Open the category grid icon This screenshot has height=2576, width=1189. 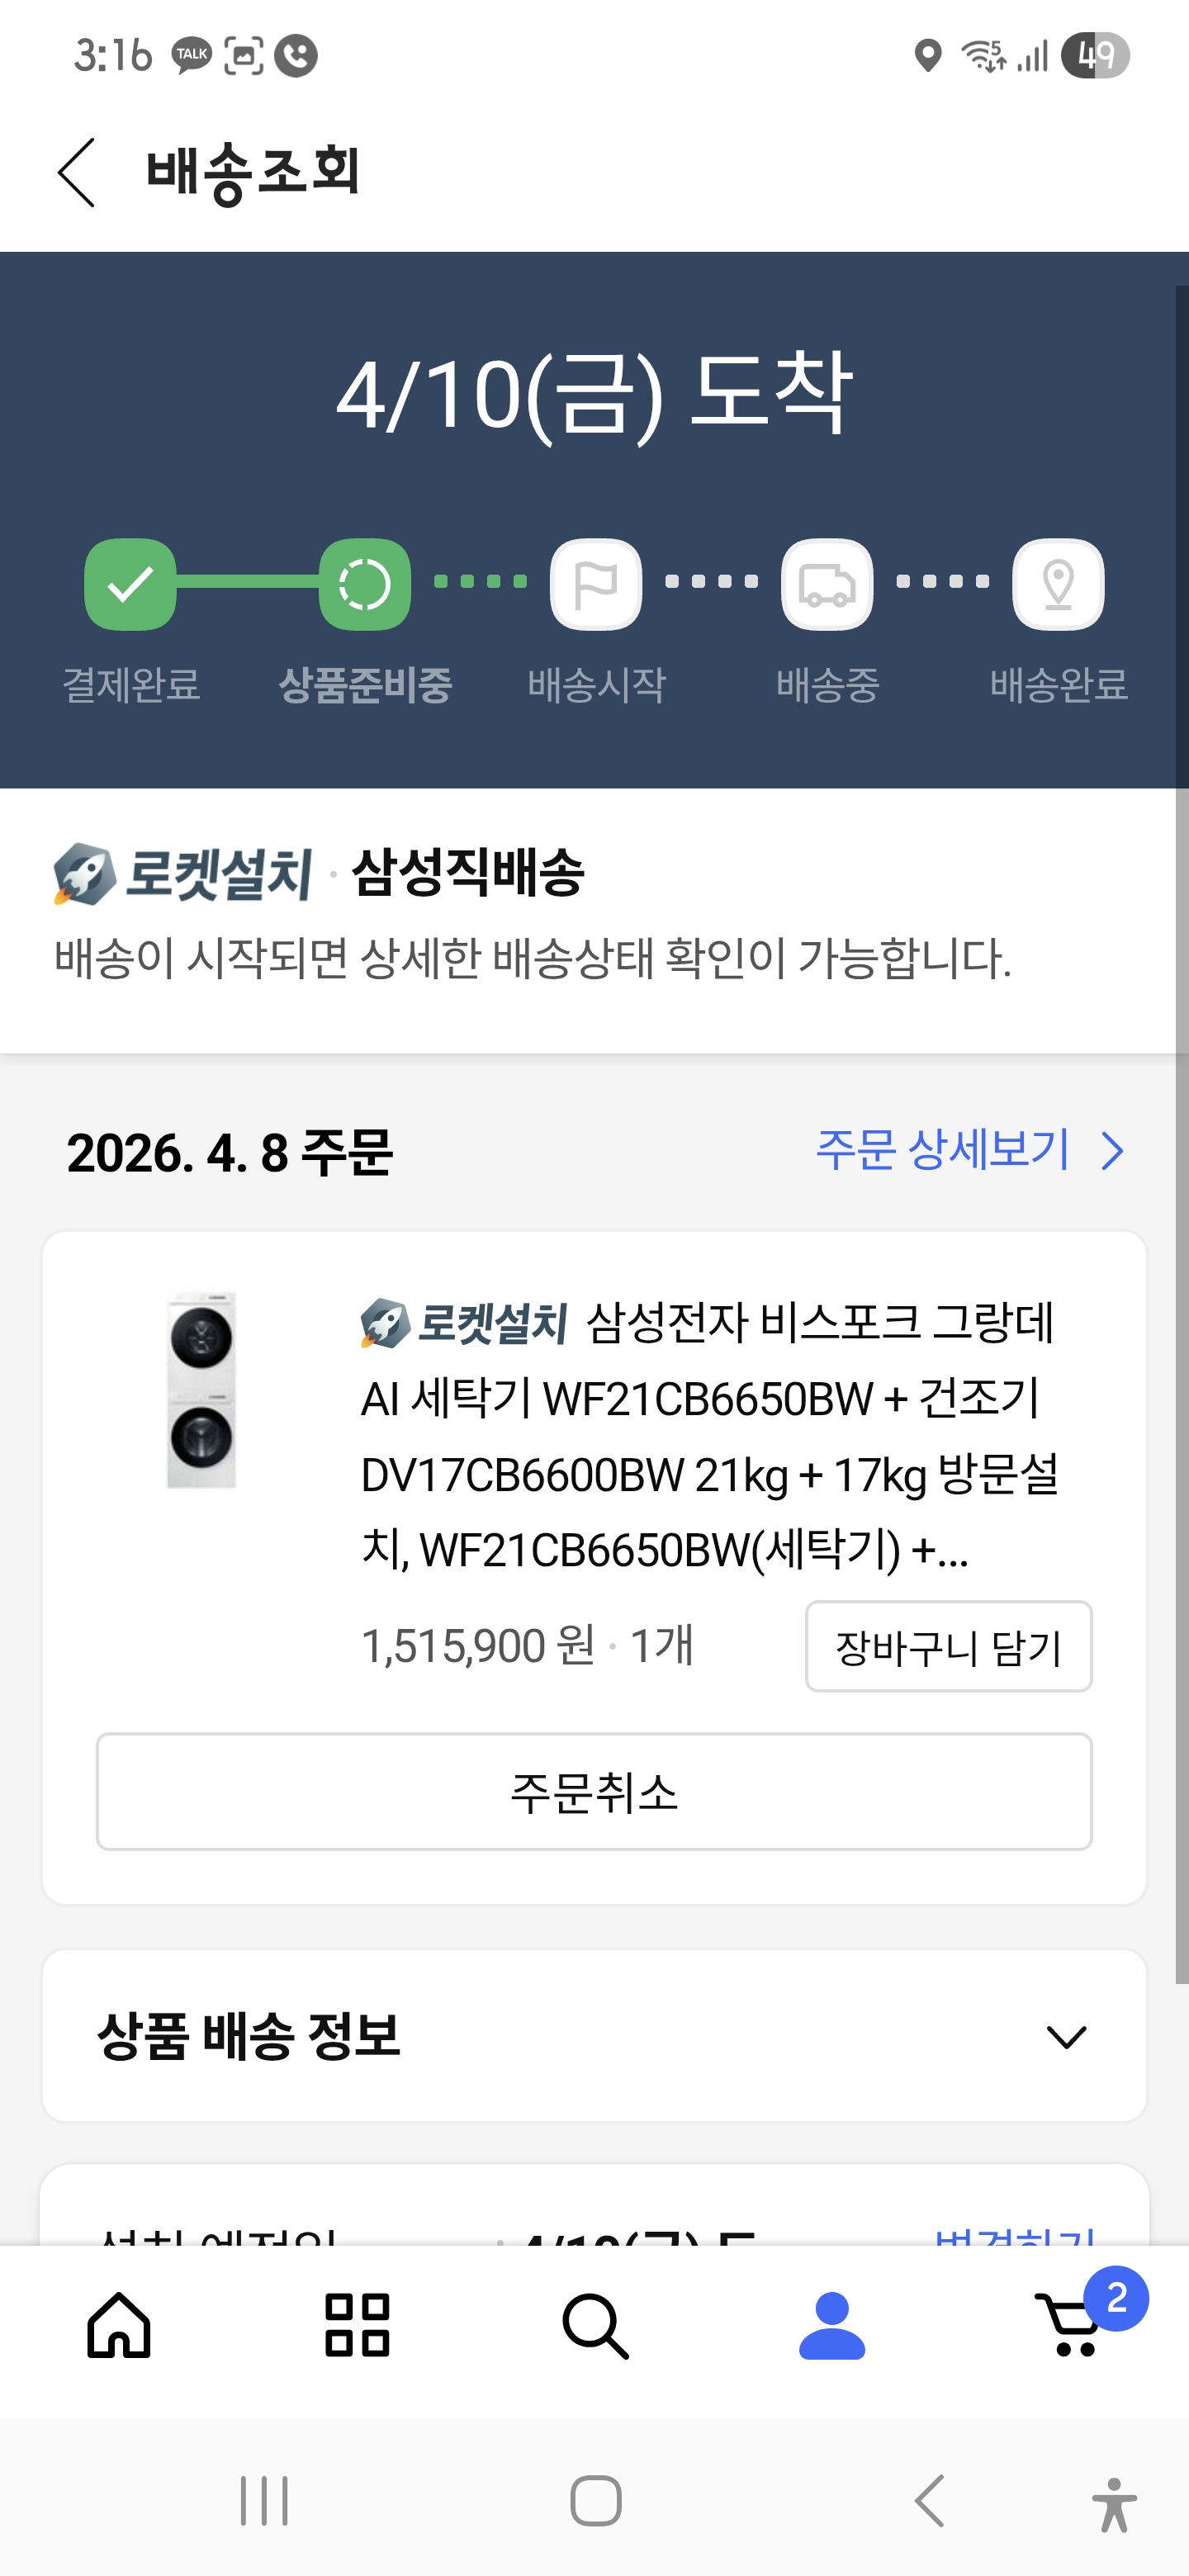[357, 2324]
